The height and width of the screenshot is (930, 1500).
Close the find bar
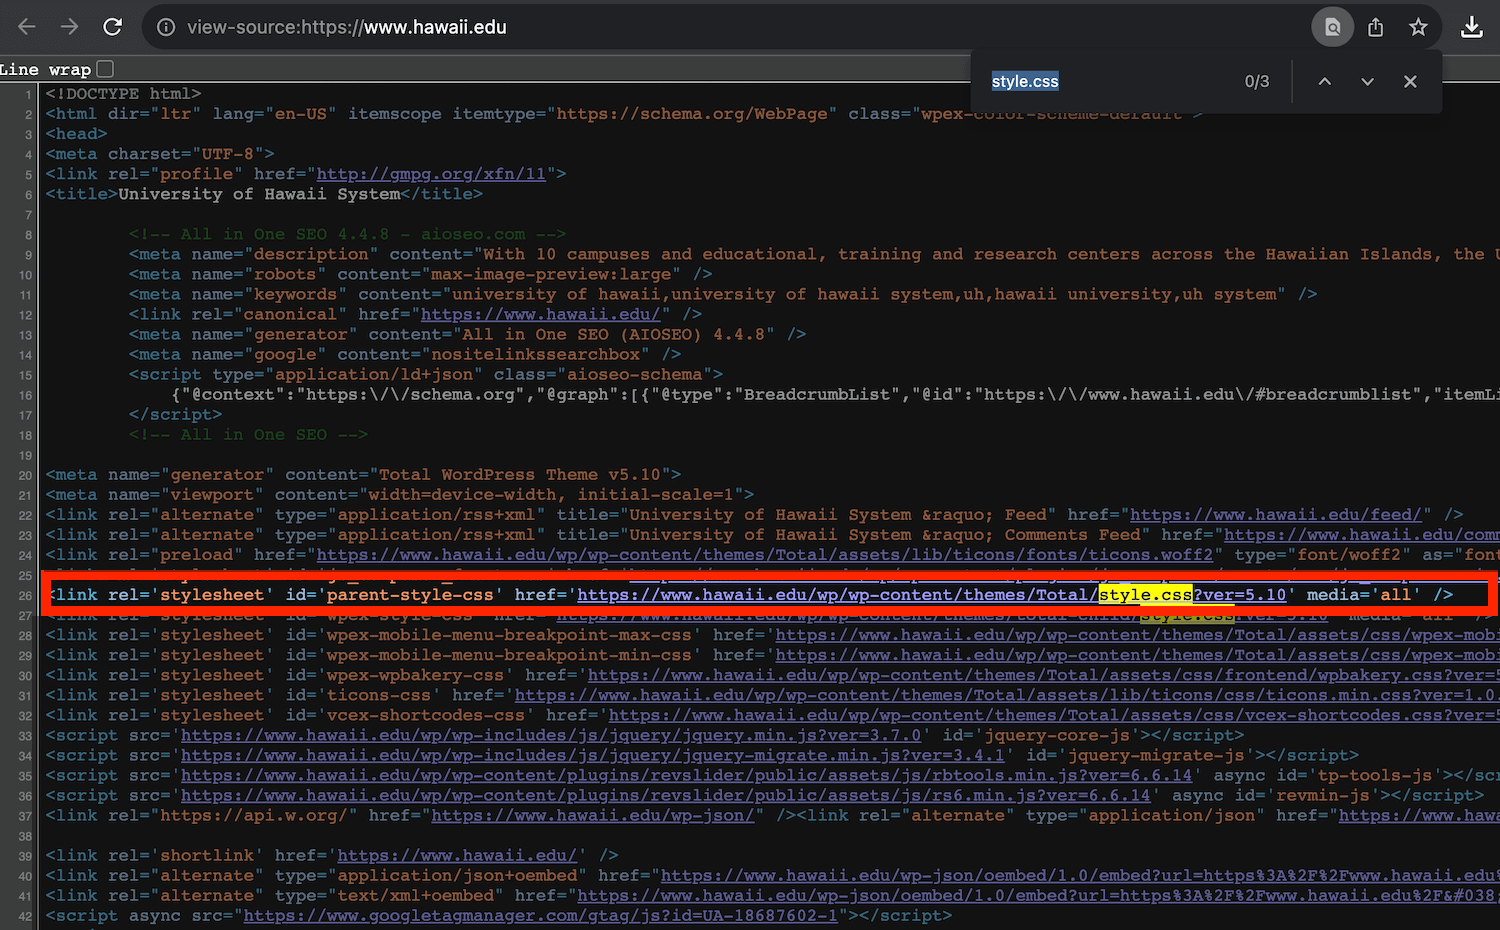pyautogui.click(x=1410, y=81)
